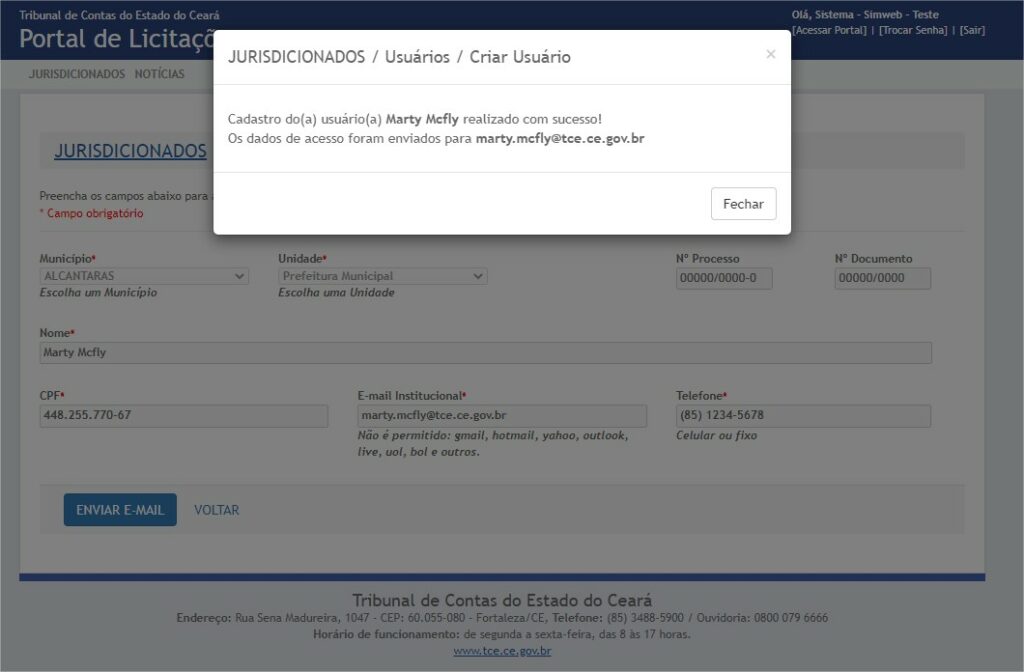Click the Fechar button in dialog
This screenshot has height=672, width=1024.
pyautogui.click(x=743, y=204)
